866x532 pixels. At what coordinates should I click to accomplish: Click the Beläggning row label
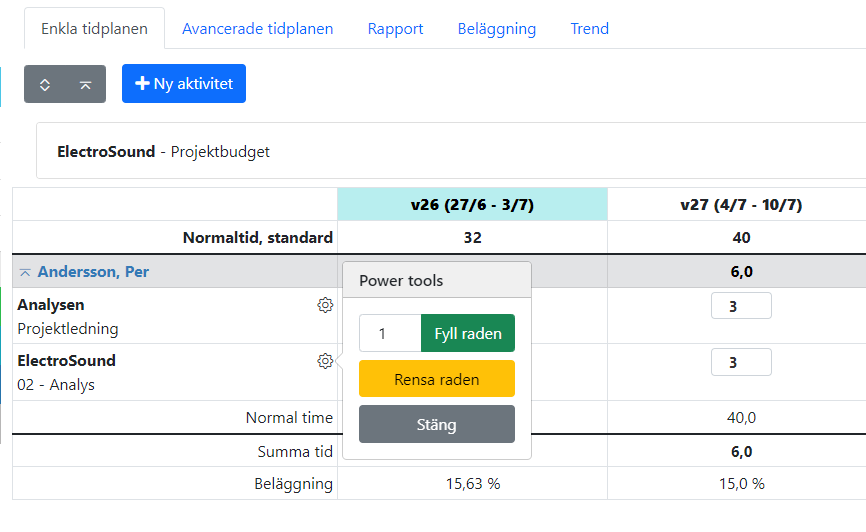[293, 484]
